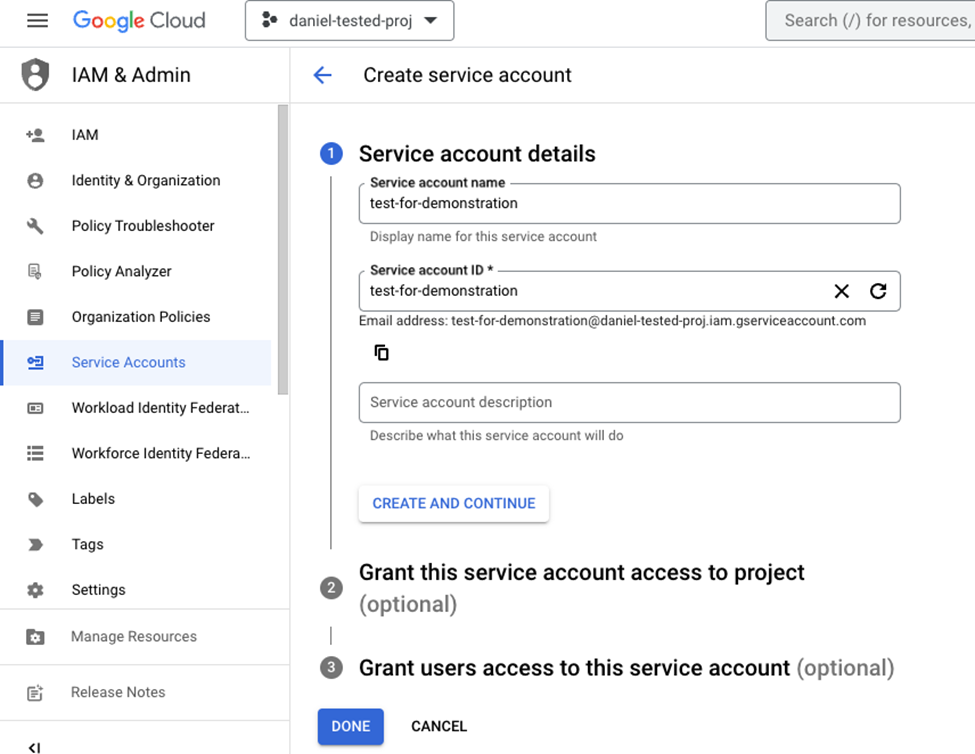Open Release Notes

click(118, 692)
